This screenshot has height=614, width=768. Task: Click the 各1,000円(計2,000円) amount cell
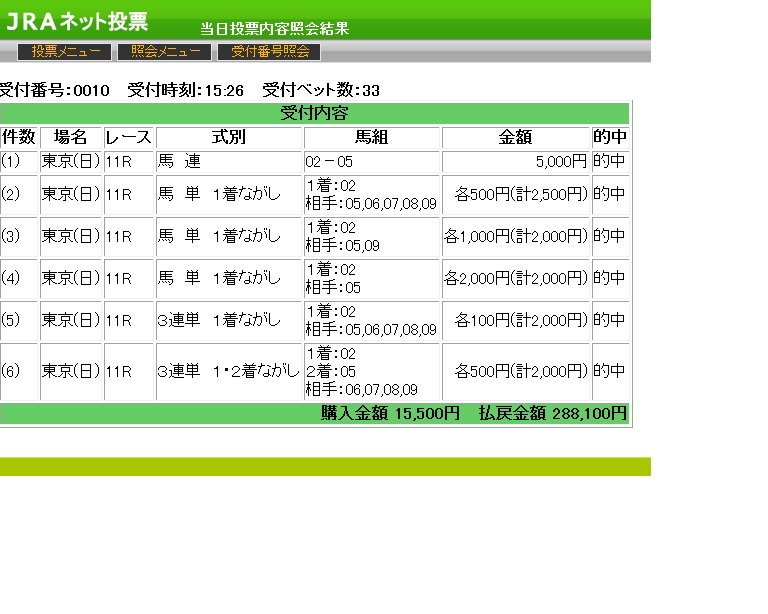515,236
